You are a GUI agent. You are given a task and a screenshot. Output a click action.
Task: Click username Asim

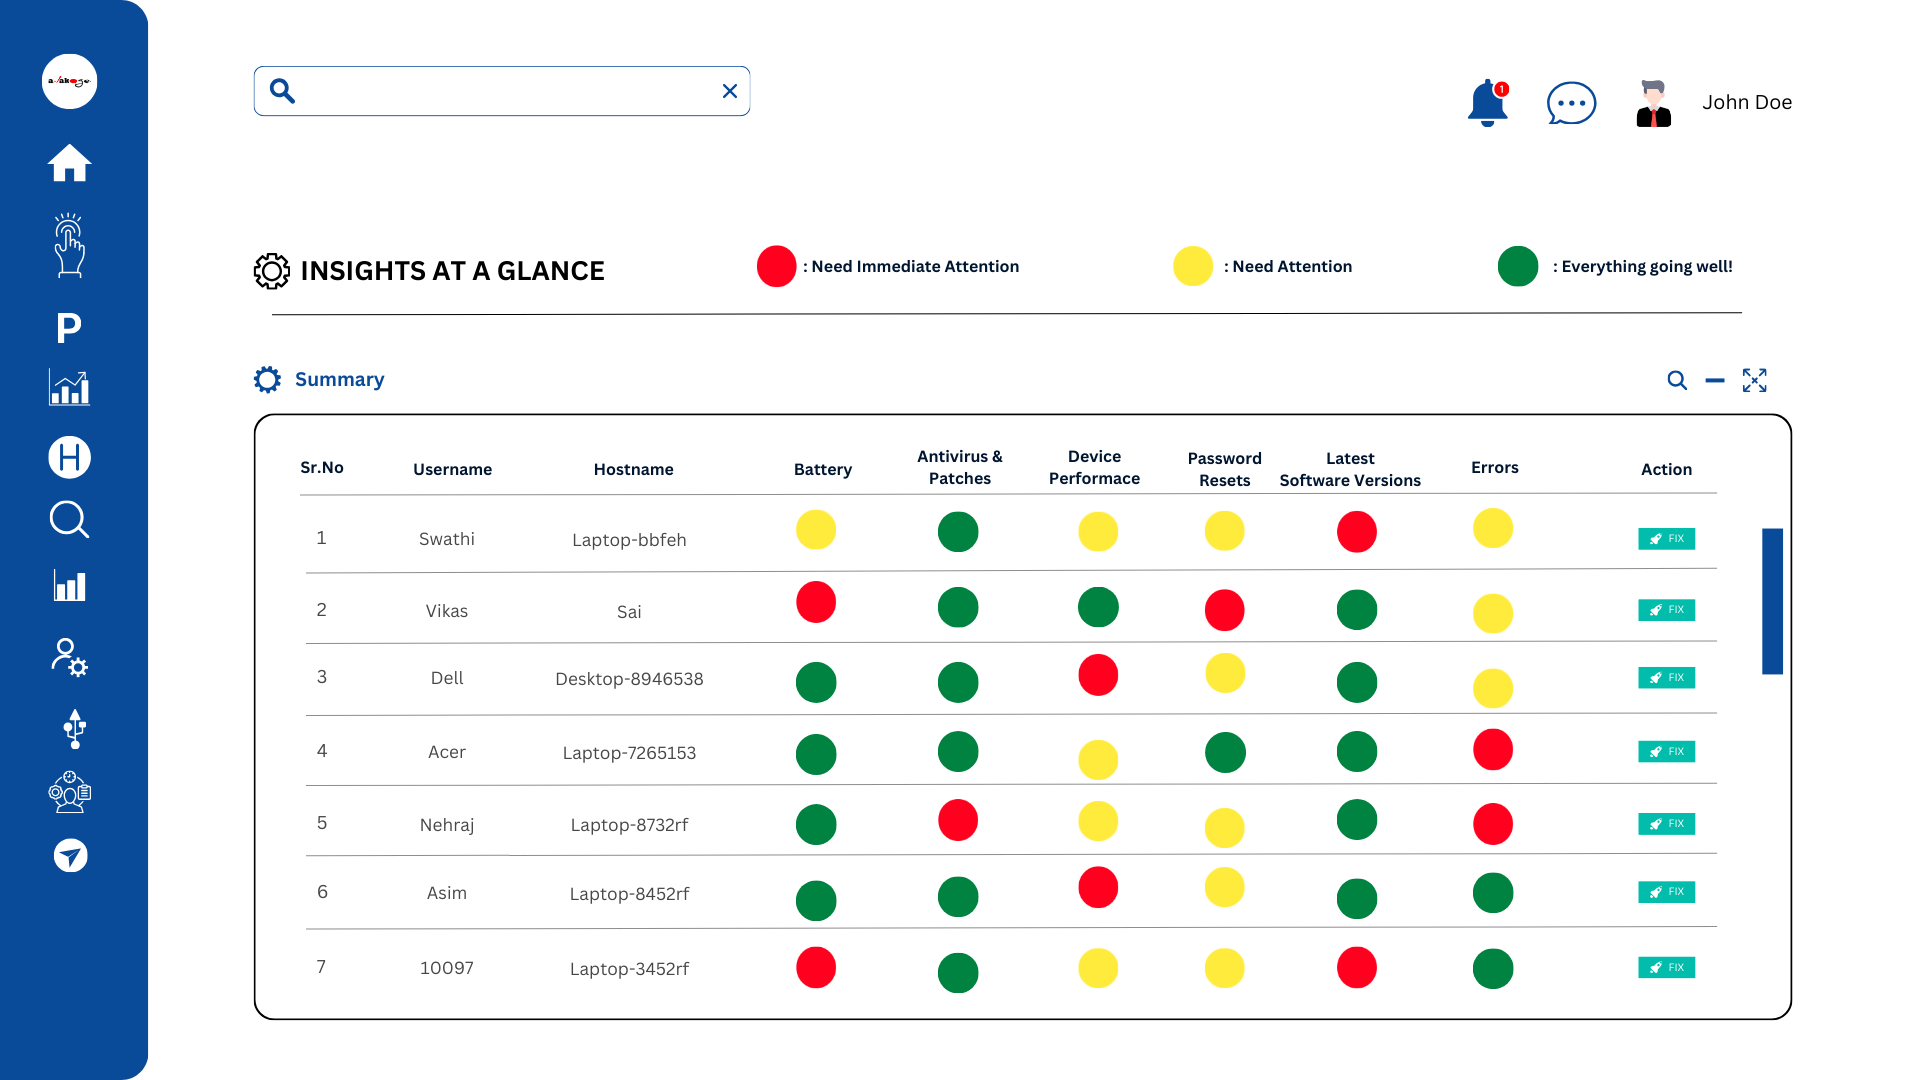tap(447, 893)
